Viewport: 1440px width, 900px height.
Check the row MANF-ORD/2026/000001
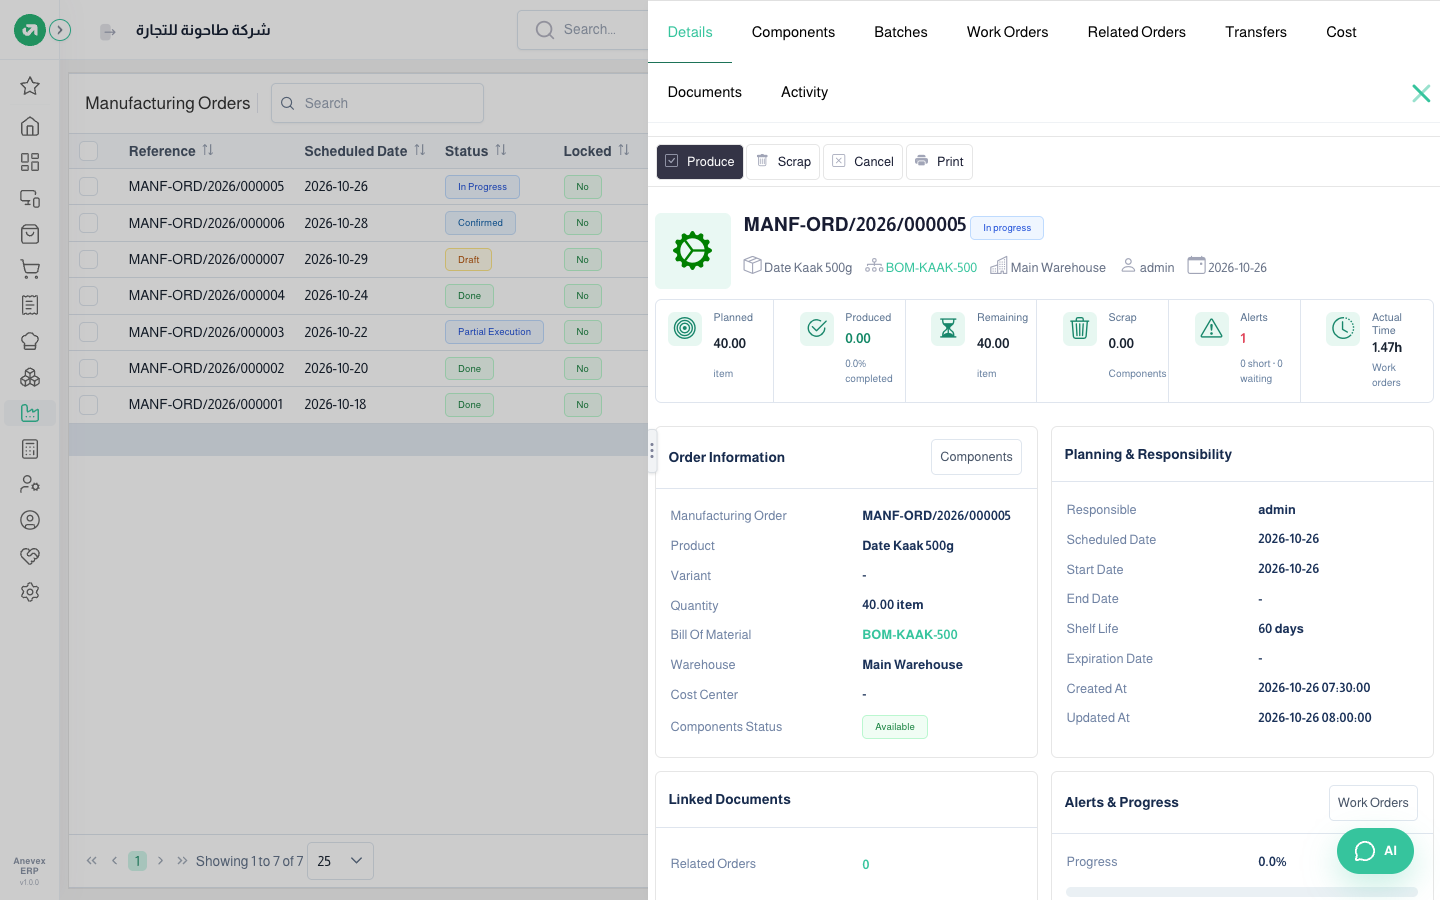coord(89,404)
